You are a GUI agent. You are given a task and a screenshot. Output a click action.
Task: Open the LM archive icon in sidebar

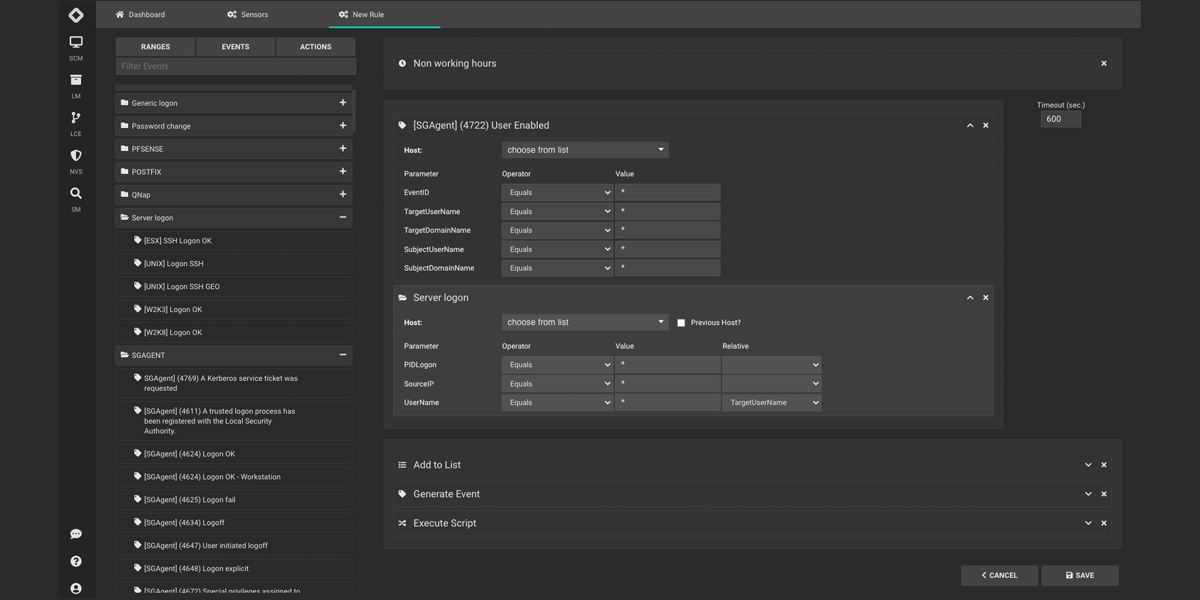76,80
